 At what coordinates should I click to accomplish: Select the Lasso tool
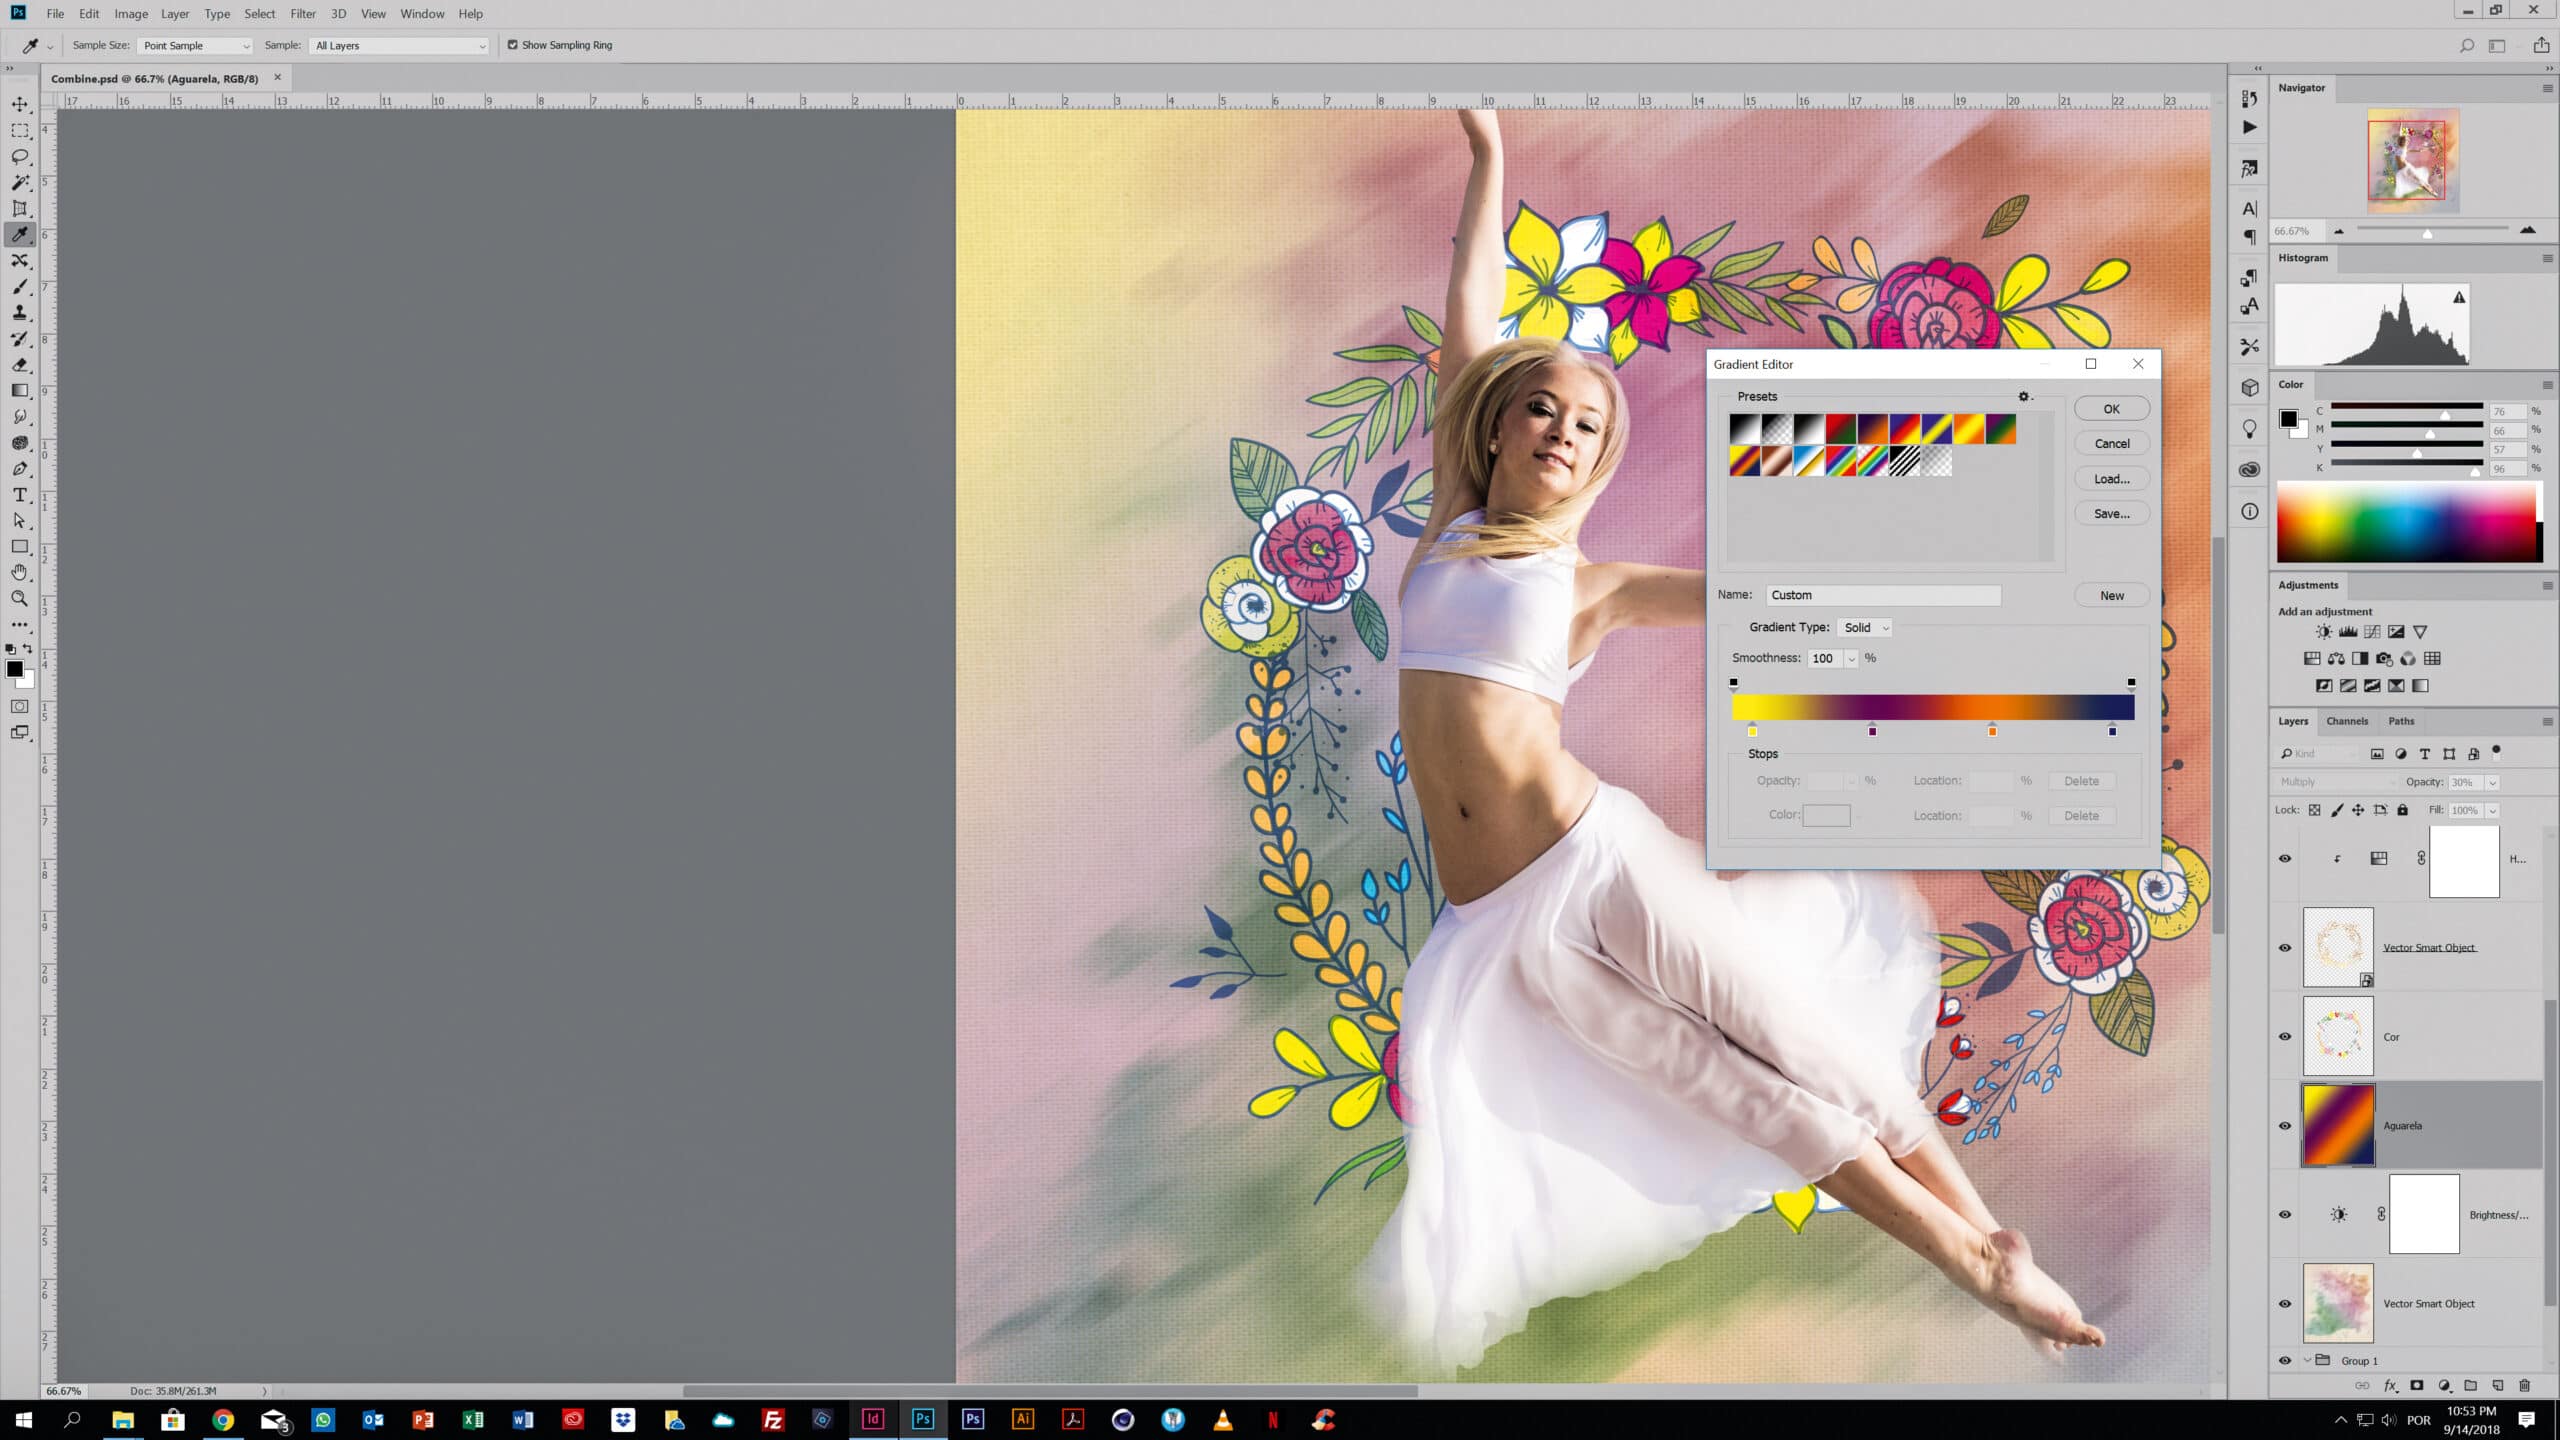(x=20, y=157)
